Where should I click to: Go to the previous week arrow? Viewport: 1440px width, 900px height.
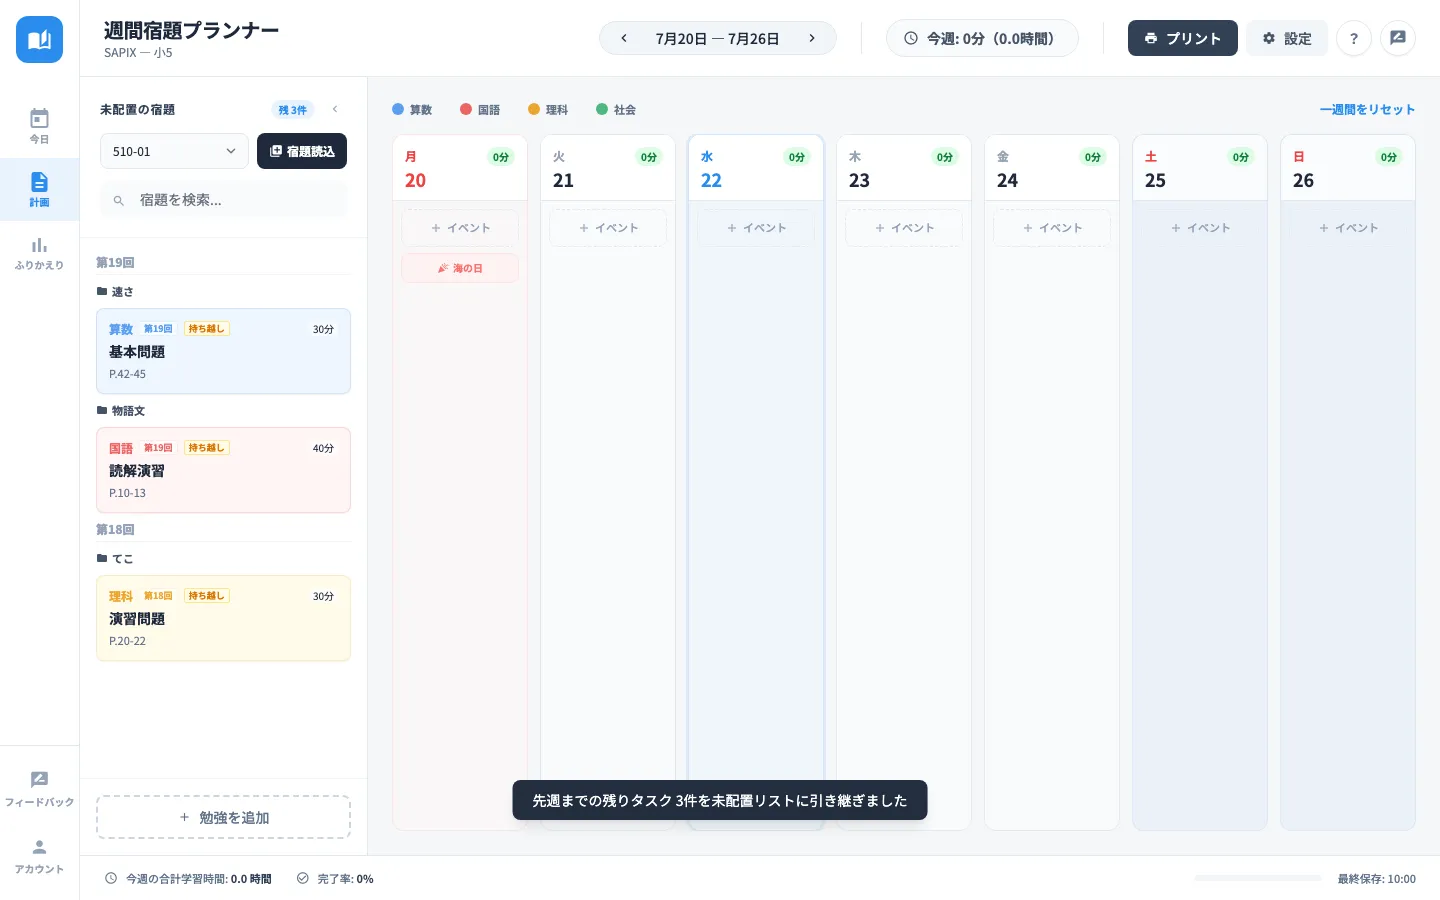coord(624,38)
